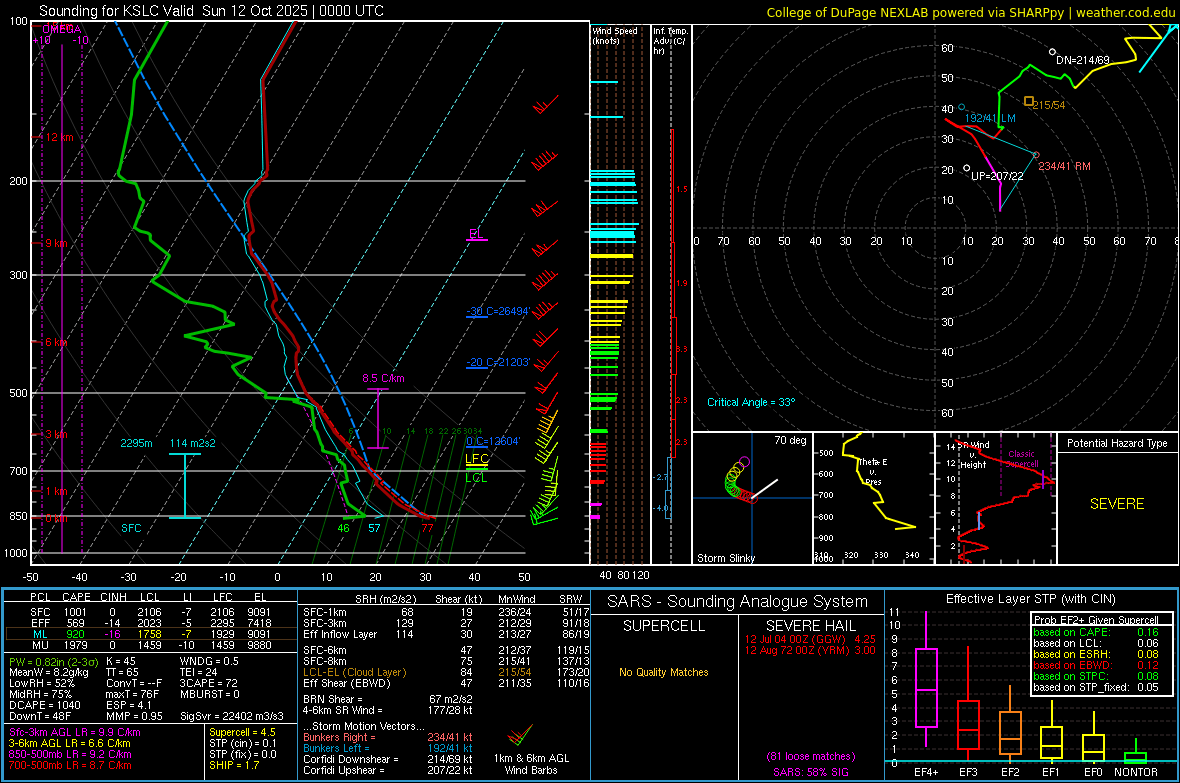Click the 'SFC-1km' kinematics row label
The height and width of the screenshot is (783, 1180).
pyautogui.click(x=325, y=612)
